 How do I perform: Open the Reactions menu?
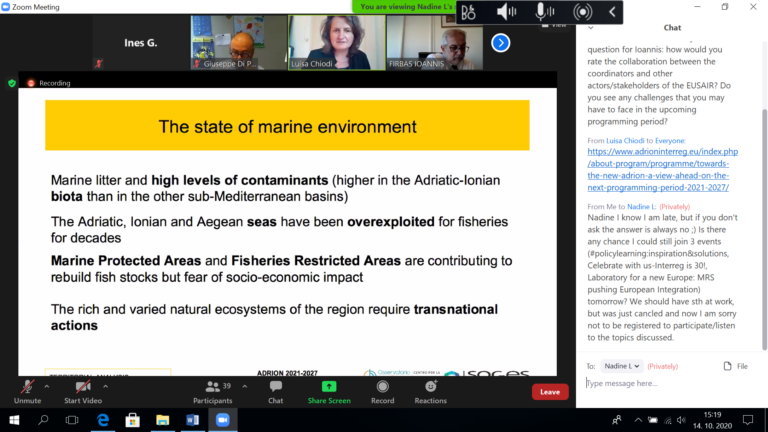(x=430, y=388)
